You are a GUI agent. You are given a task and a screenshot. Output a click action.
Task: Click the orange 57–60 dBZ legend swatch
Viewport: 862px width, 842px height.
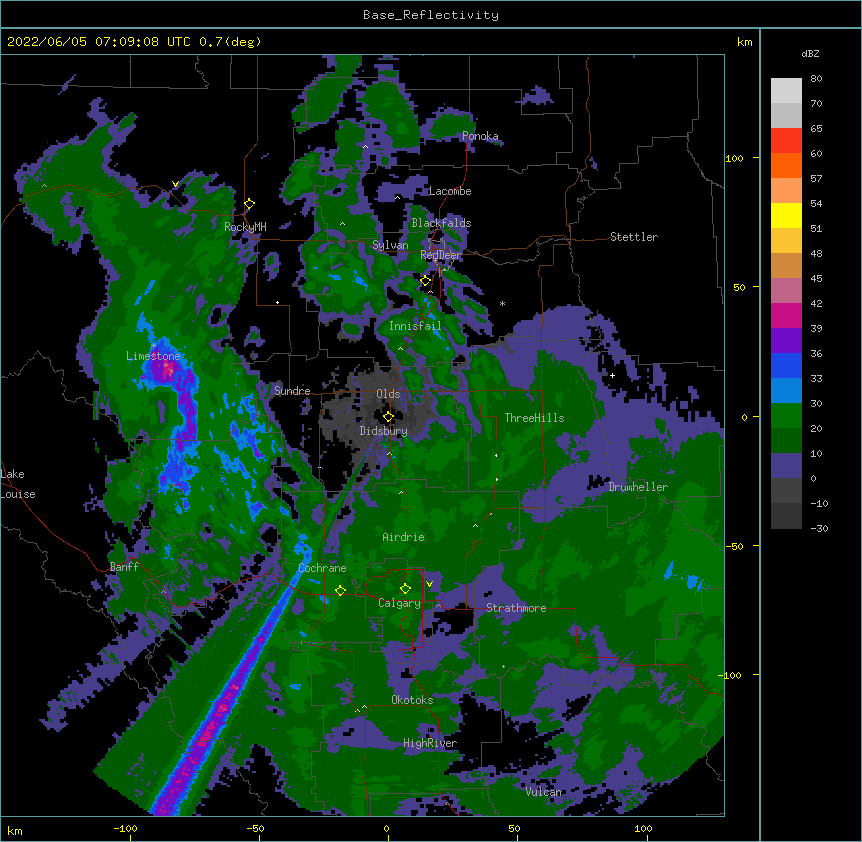point(786,165)
